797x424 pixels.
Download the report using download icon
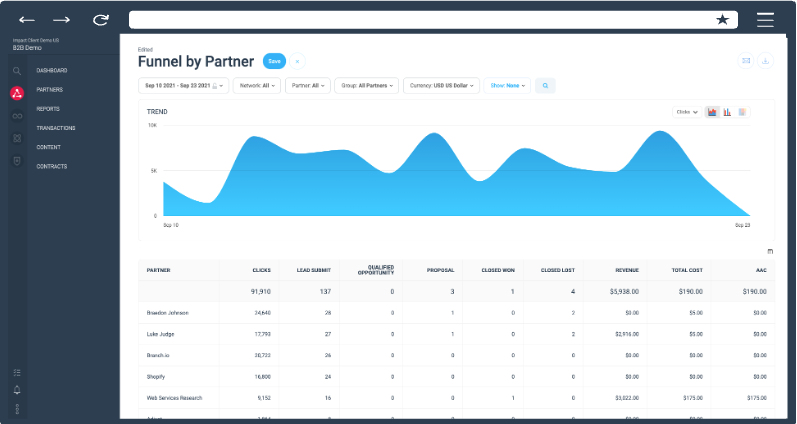pos(766,61)
